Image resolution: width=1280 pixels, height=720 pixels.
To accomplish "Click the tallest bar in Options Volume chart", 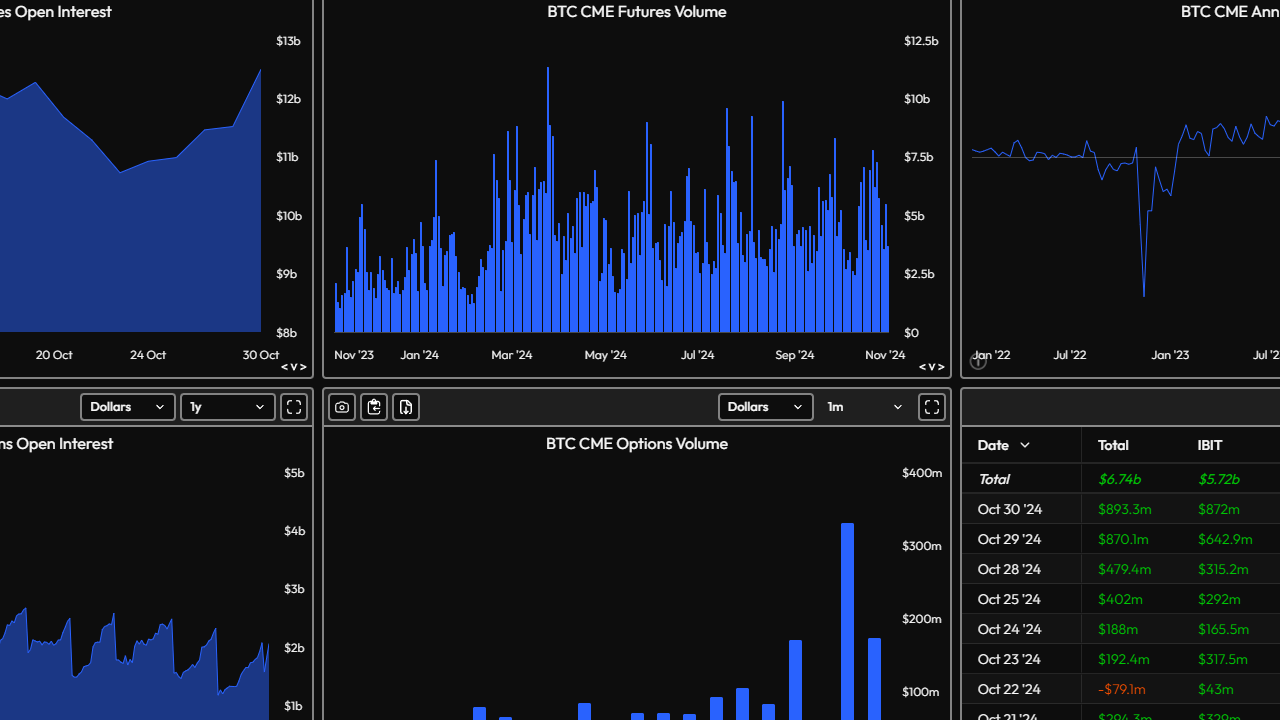I will [x=847, y=621].
